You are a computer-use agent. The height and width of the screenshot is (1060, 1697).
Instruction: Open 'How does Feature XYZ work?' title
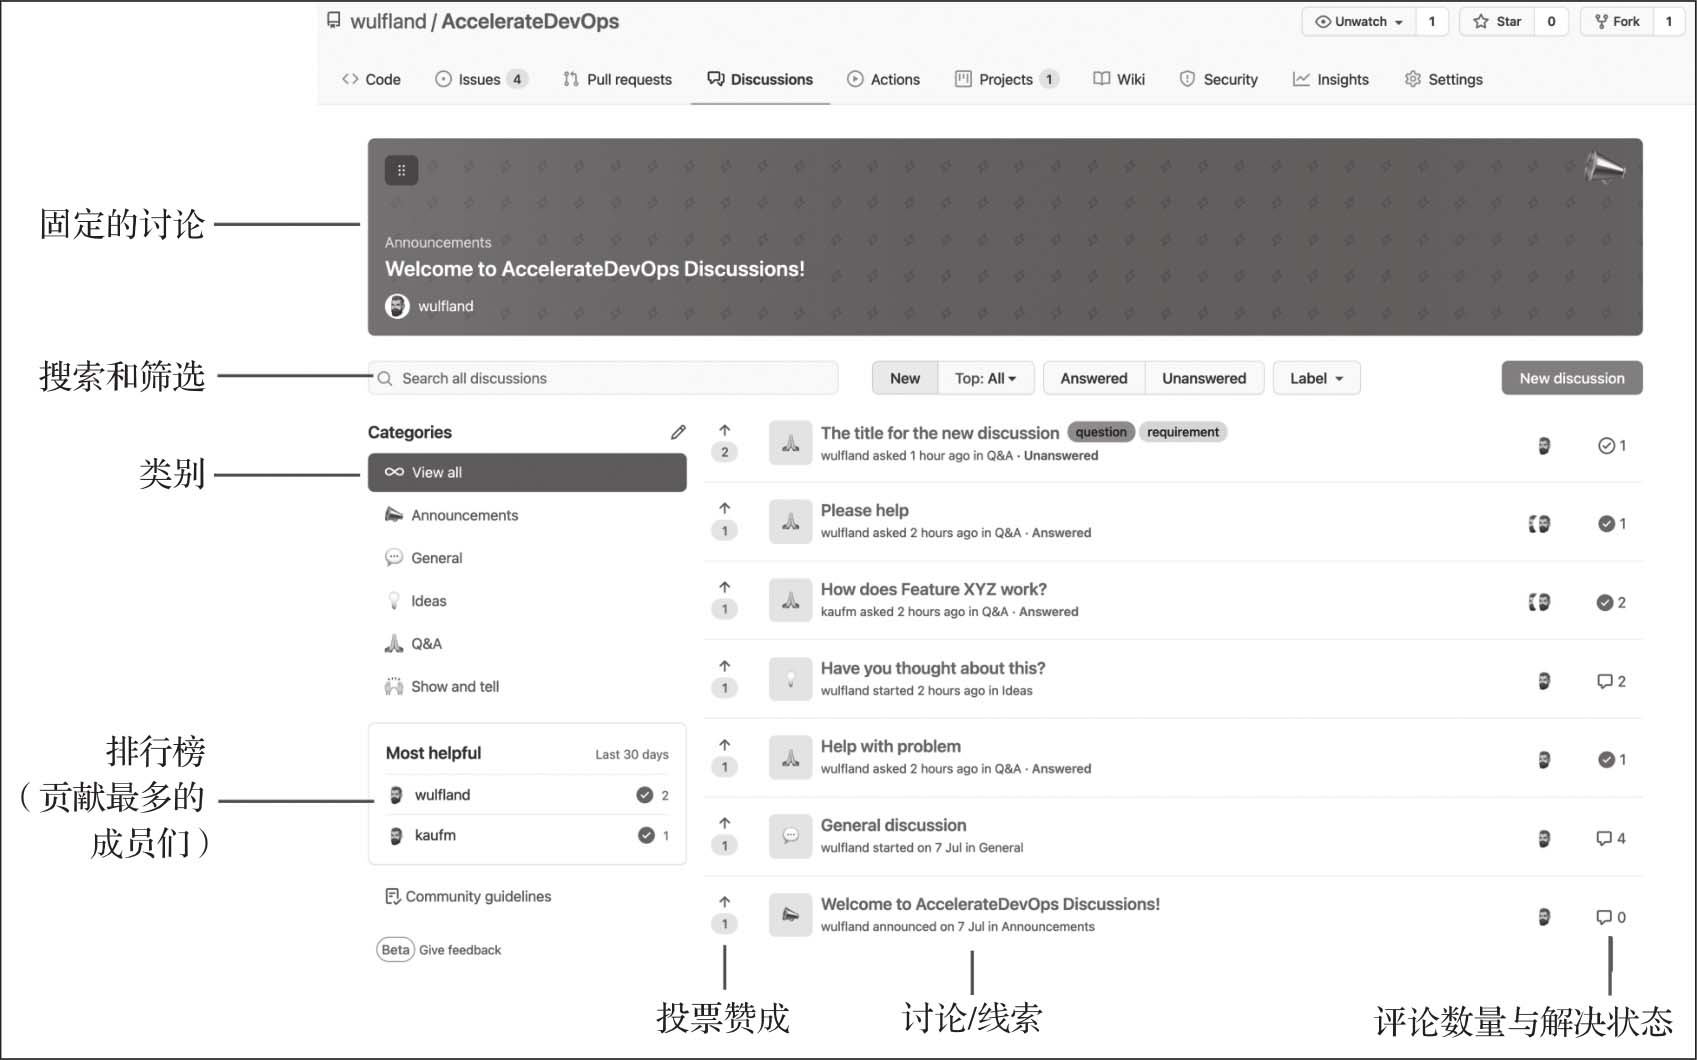pos(934,589)
